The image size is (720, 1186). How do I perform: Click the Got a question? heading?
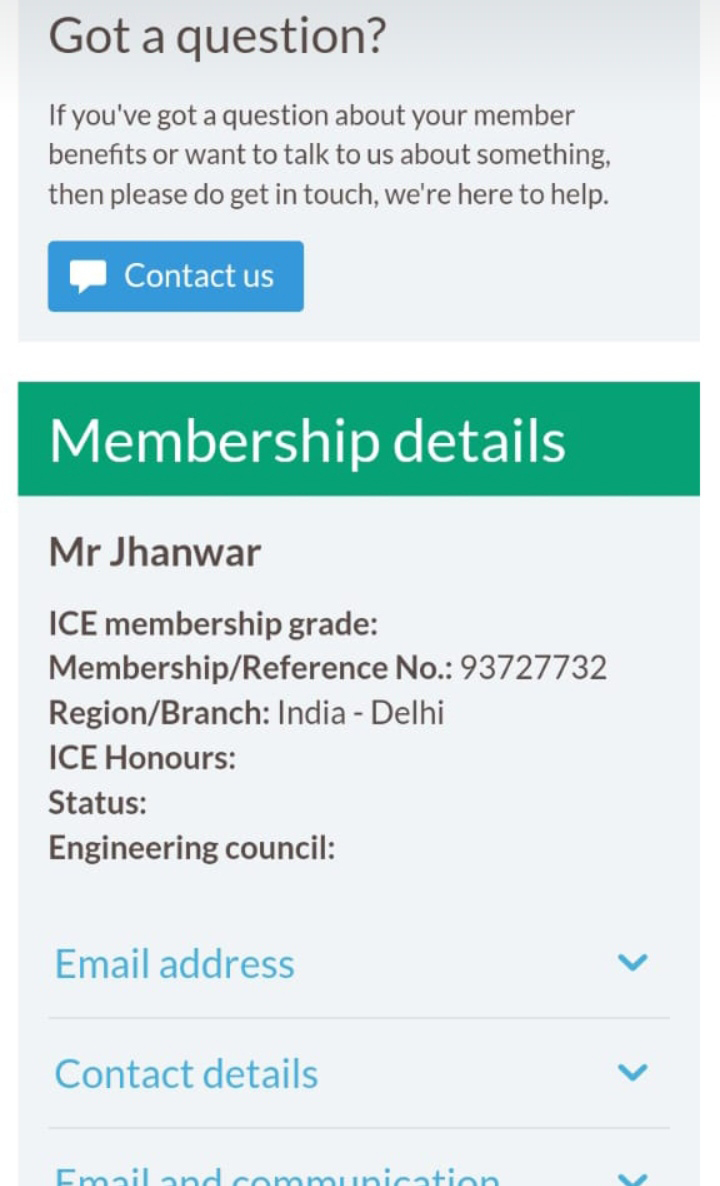(x=217, y=36)
